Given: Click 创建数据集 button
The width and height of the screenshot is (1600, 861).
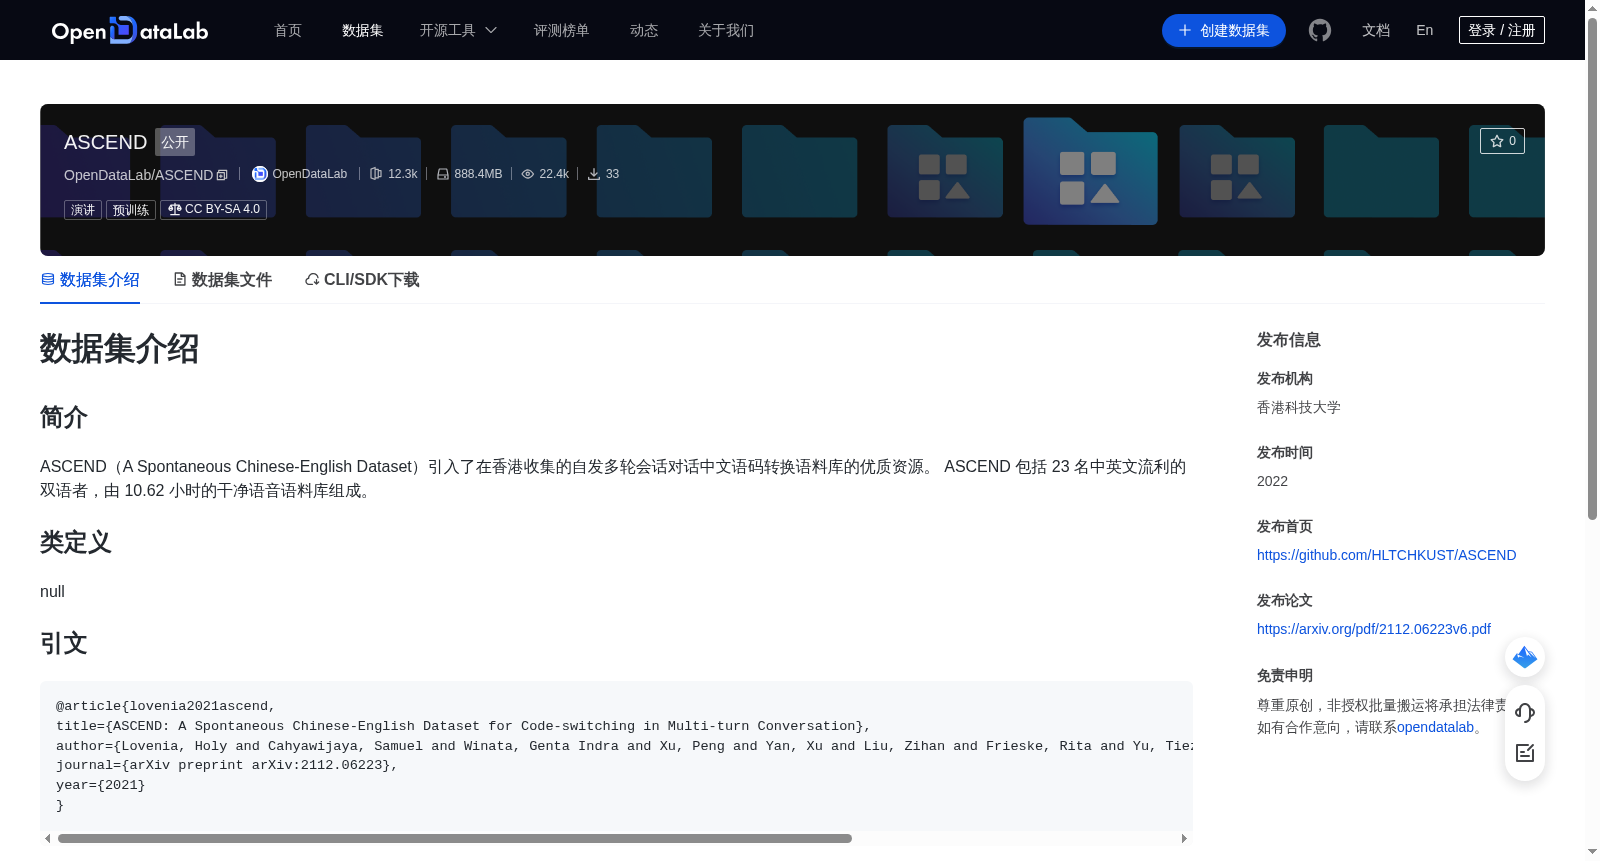Looking at the screenshot, I should pyautogui.click(x=1223, y=30).
